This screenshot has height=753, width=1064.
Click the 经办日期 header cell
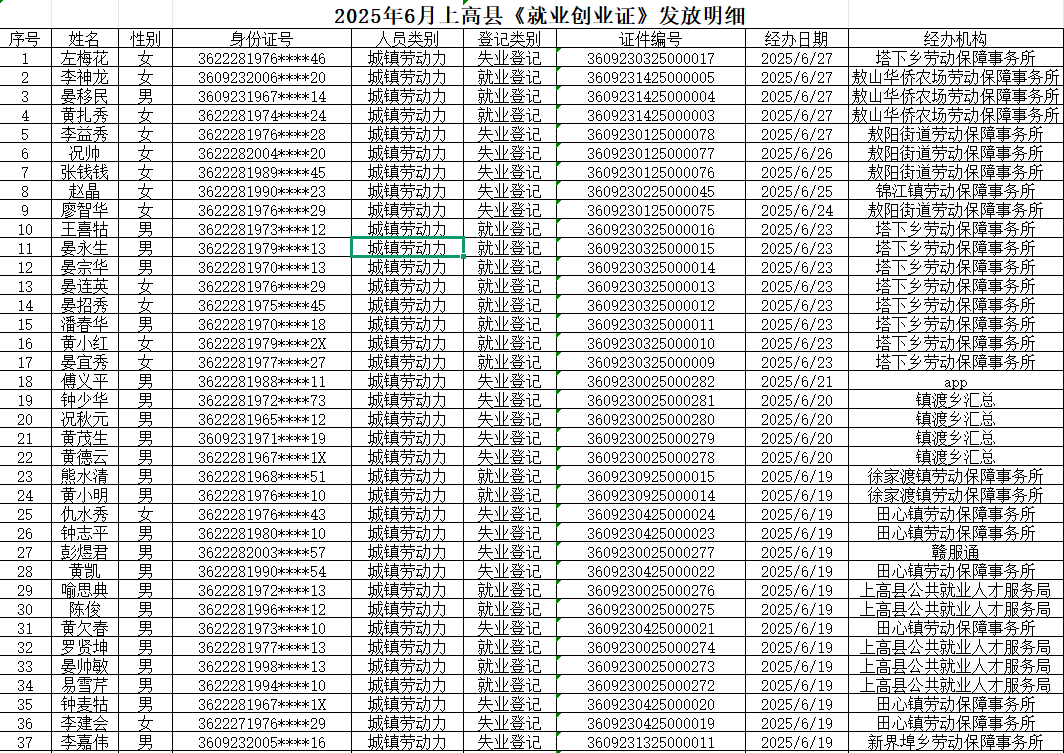coord(796,39)
